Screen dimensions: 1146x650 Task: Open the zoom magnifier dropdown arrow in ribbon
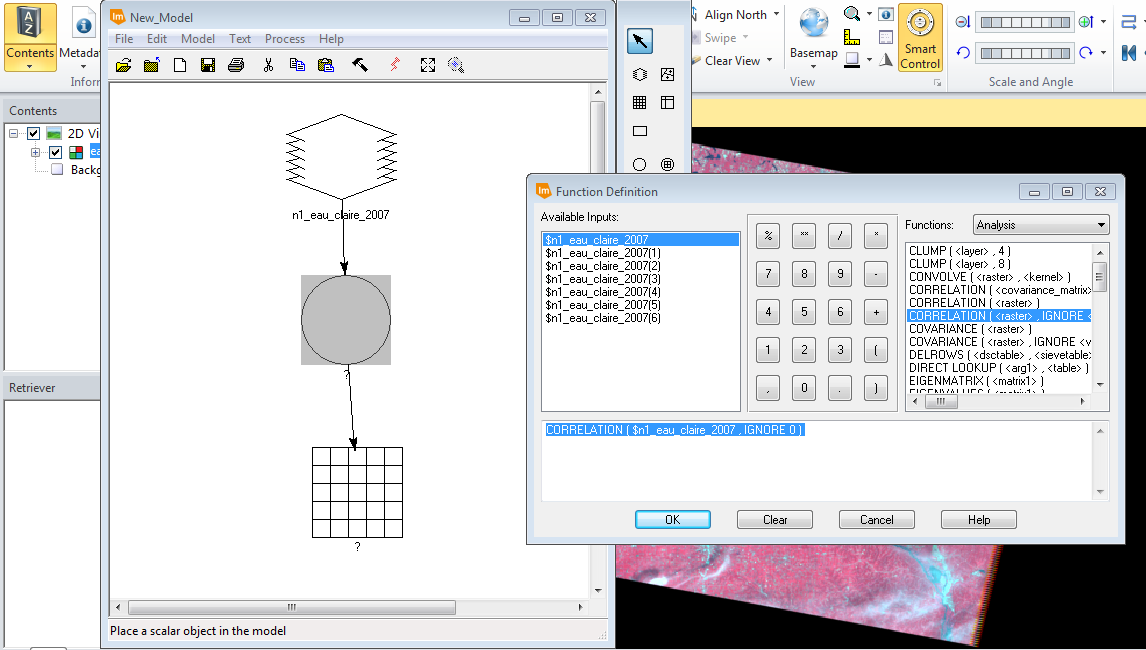pyautogui.click(x=869, y=14)
